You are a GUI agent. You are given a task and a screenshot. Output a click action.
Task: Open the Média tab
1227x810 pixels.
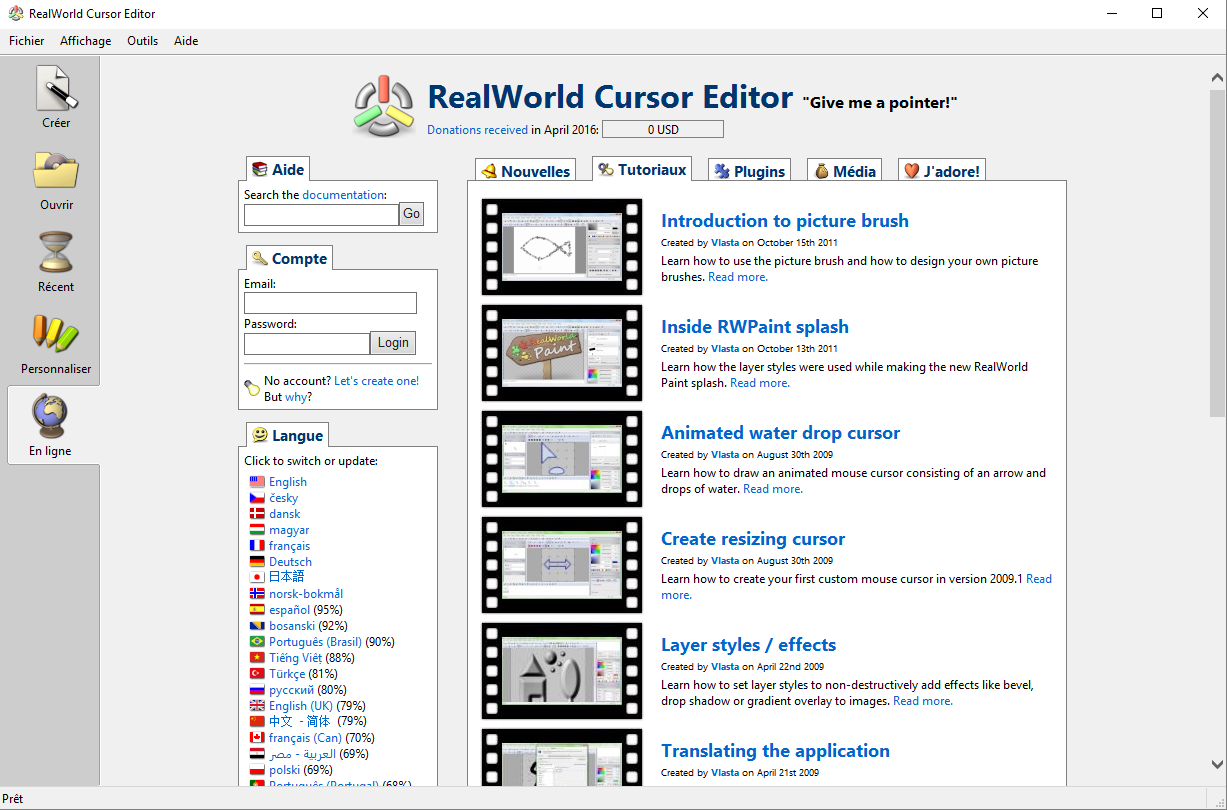(844, 169)
